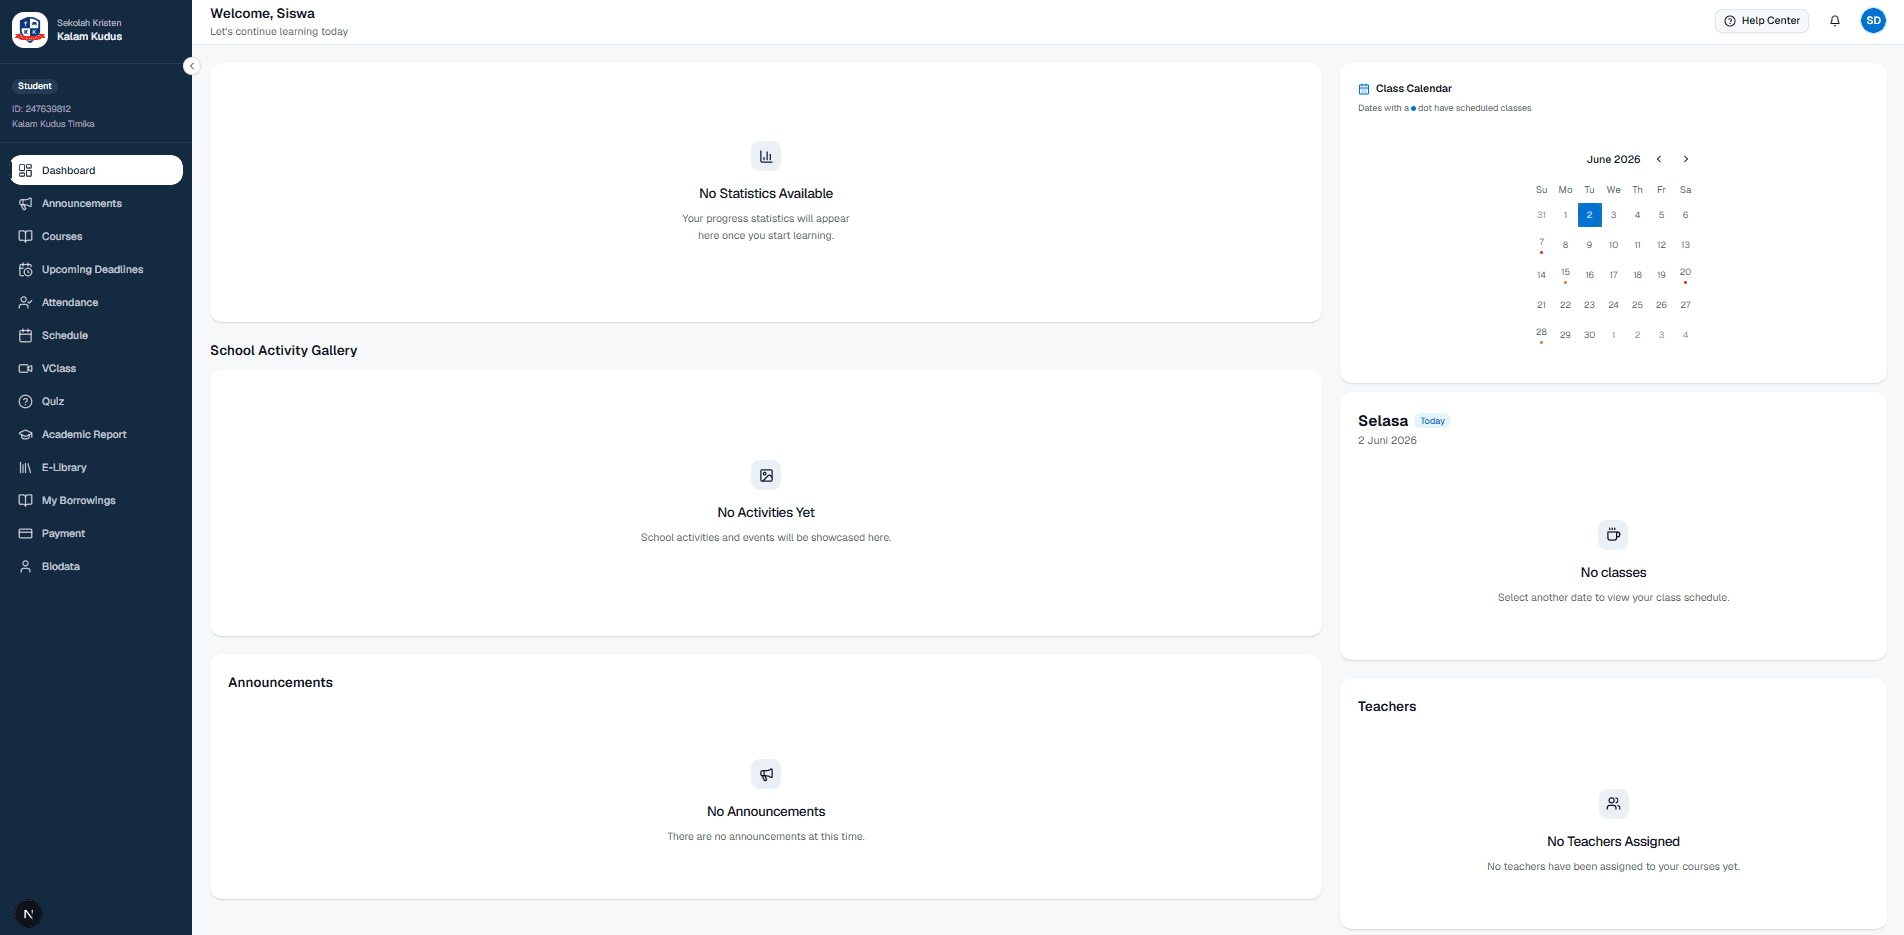The height and width of the screenshot is (935, 1904).
Task: Click the Schedule calendar icon in sidebar
Action: click(26, 335)
